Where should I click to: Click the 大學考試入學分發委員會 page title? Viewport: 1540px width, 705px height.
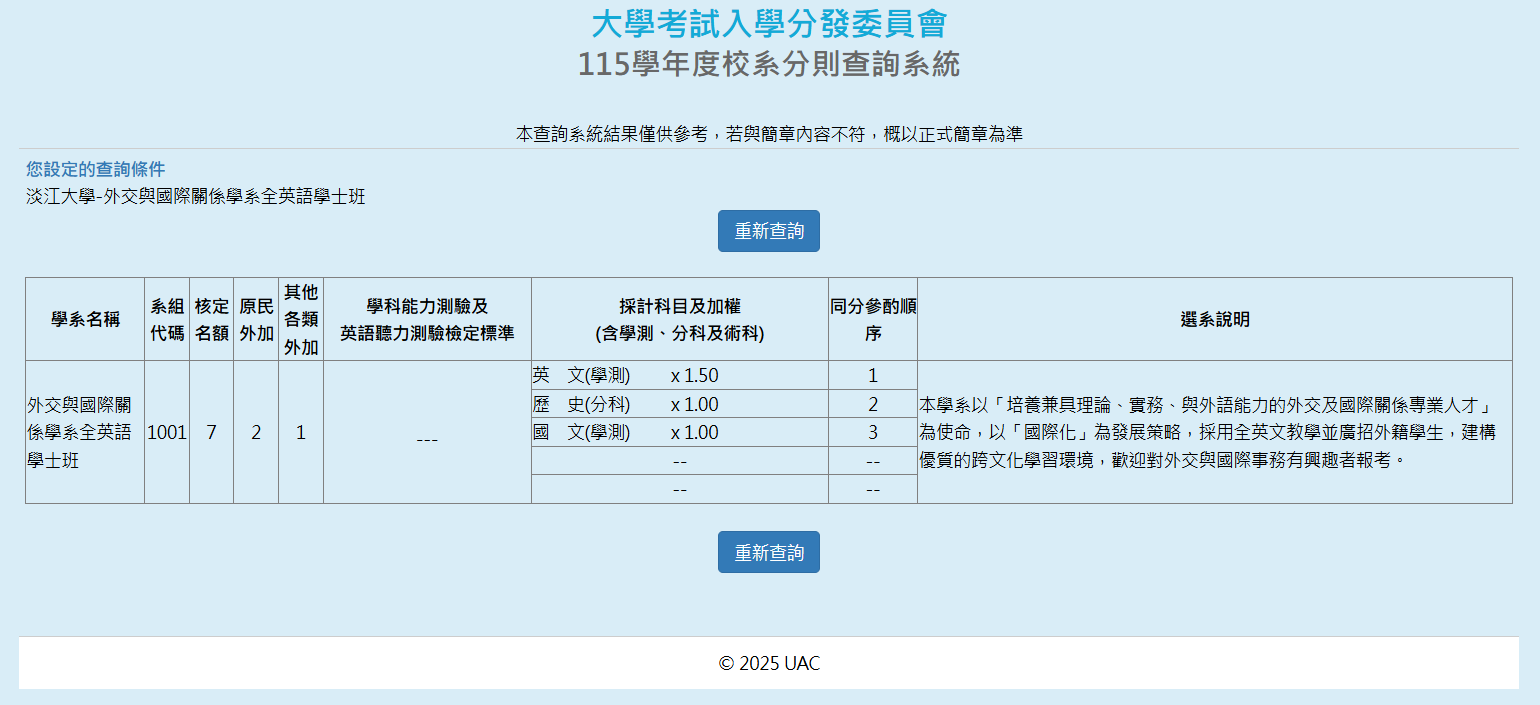coord(768,24)
